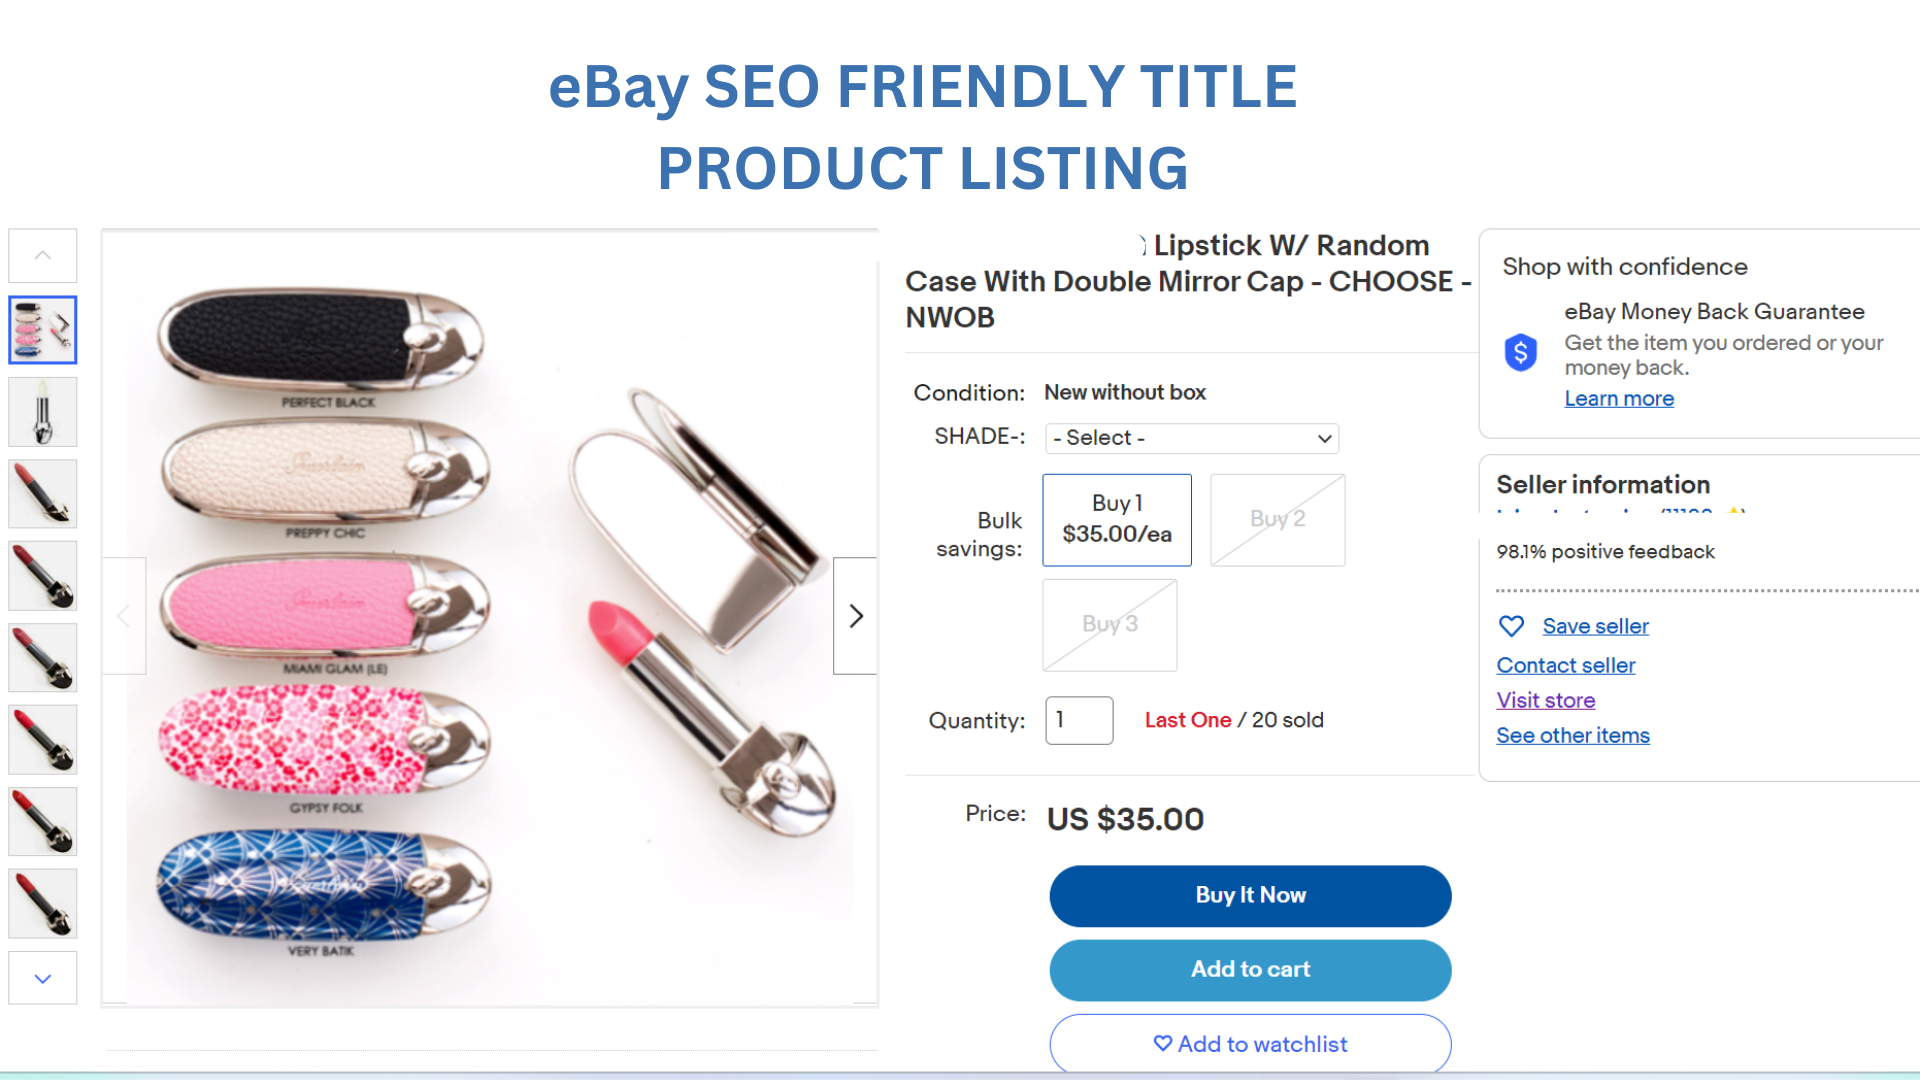The height and width of the screenshot is (1080, 1920).
Task: Click the Contact seller link
Action: 1565,666
